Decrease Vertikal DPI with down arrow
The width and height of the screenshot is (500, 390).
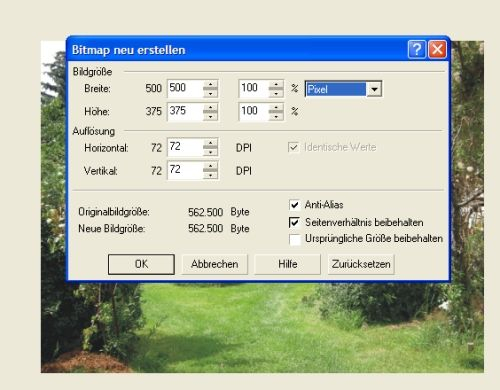coord(210,175)
